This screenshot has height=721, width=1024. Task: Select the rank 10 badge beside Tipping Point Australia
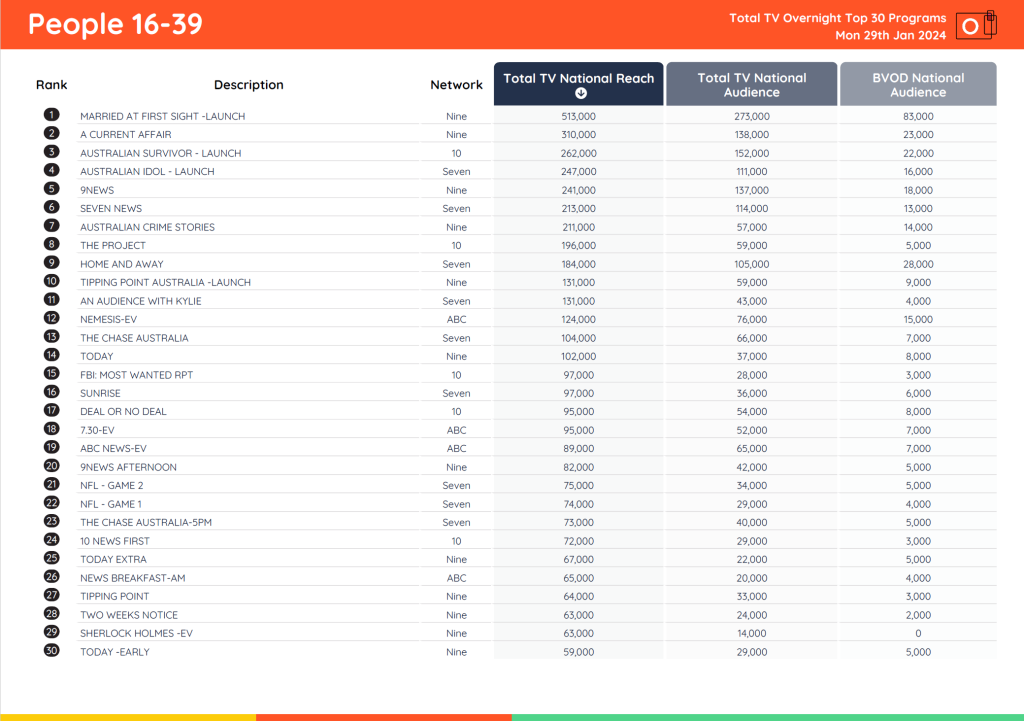click(x=51, y=282)
